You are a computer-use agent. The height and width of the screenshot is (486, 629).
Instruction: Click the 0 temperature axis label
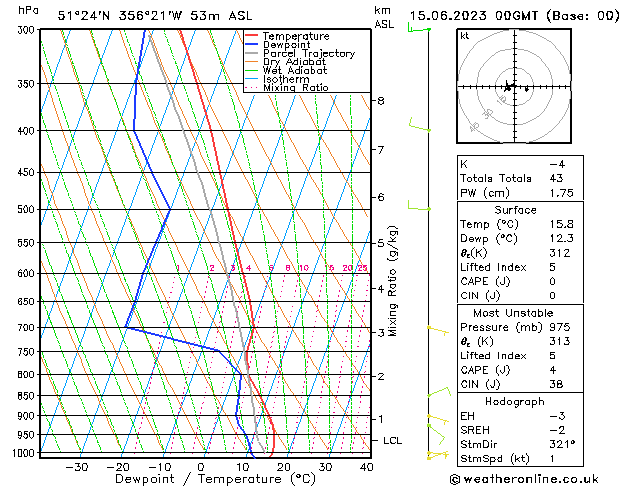201,467
